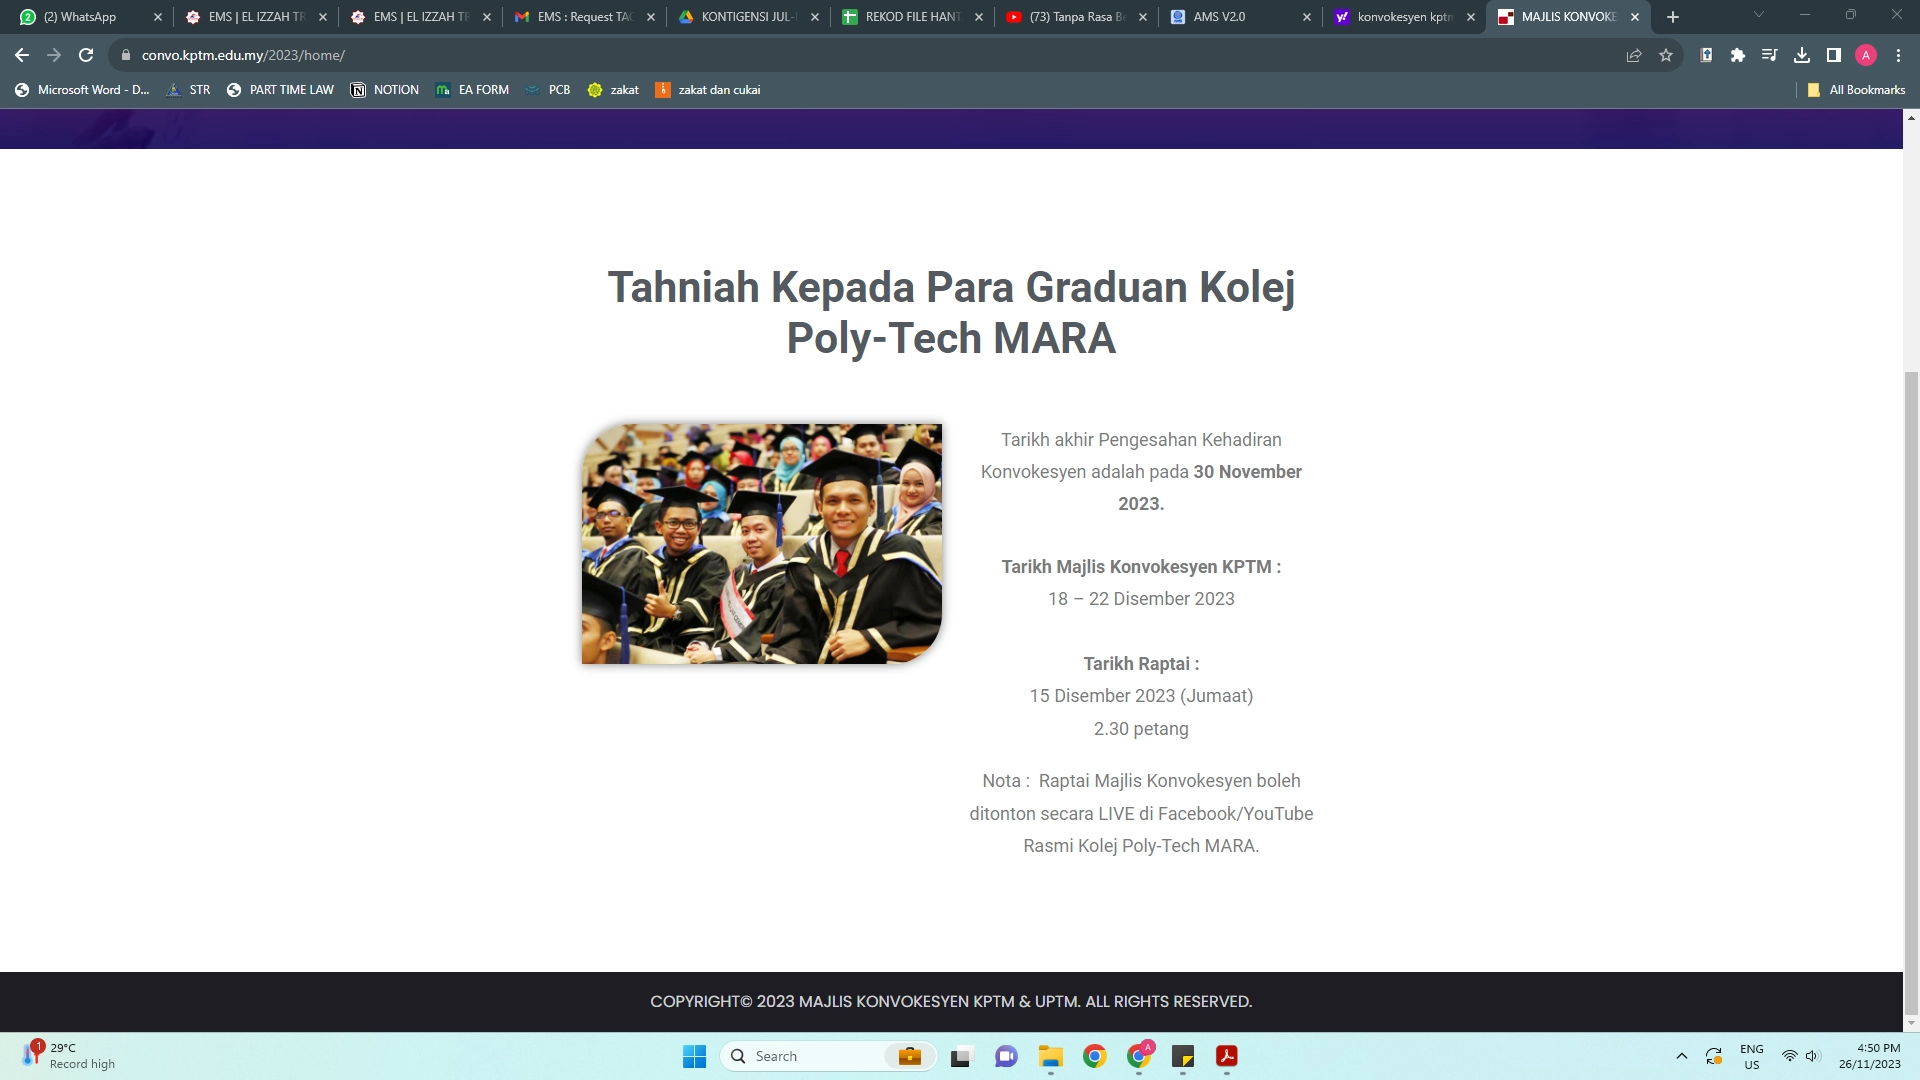
Task: Toggle the browser side panel
Action: coord(1834,55)
